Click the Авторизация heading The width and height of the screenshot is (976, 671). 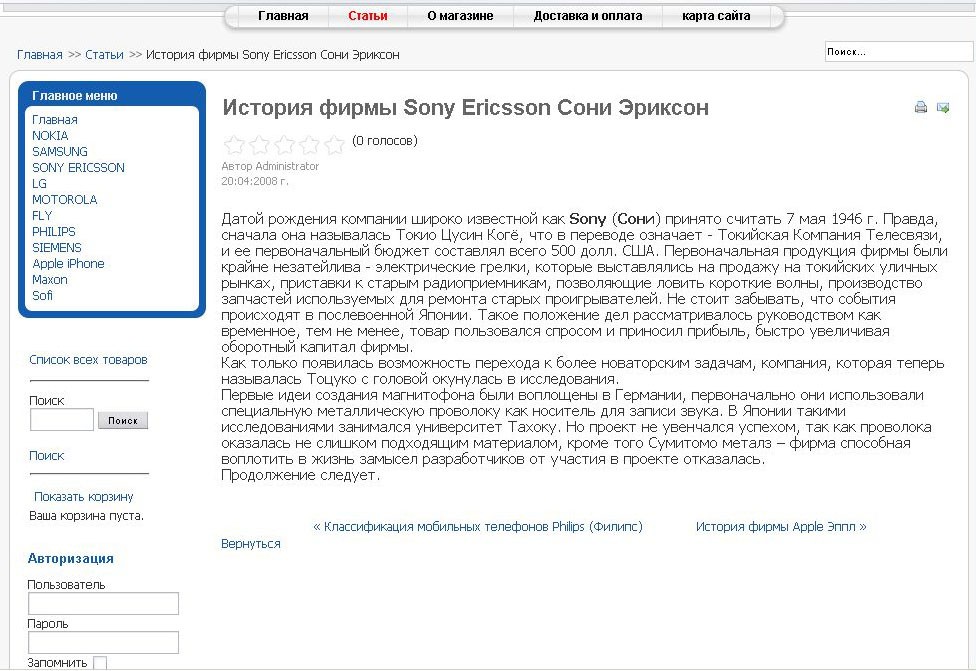(70, 558)
